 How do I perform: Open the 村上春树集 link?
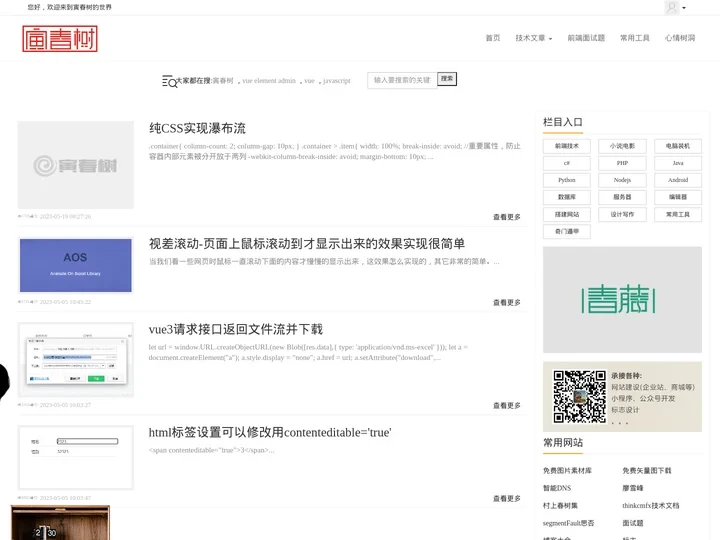pos(560,506)
